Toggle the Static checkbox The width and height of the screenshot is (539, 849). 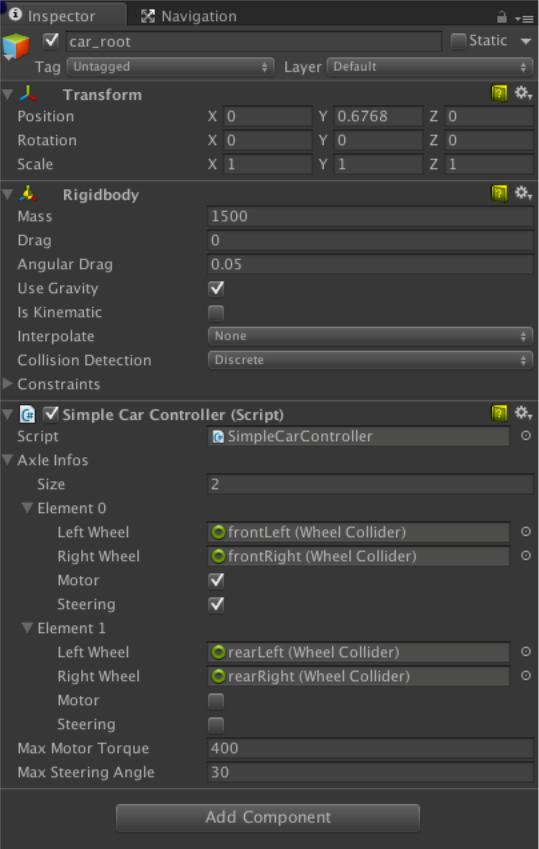pyautogui.click(x=458, y=41)
